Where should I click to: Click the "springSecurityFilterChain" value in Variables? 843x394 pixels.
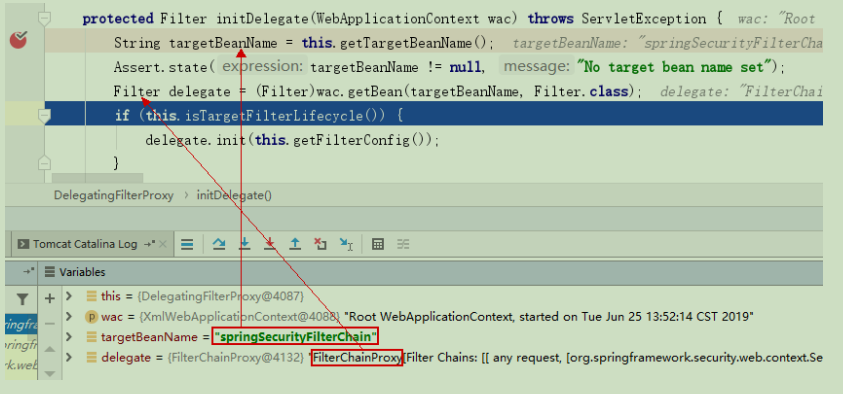click(x=295, y=337)
